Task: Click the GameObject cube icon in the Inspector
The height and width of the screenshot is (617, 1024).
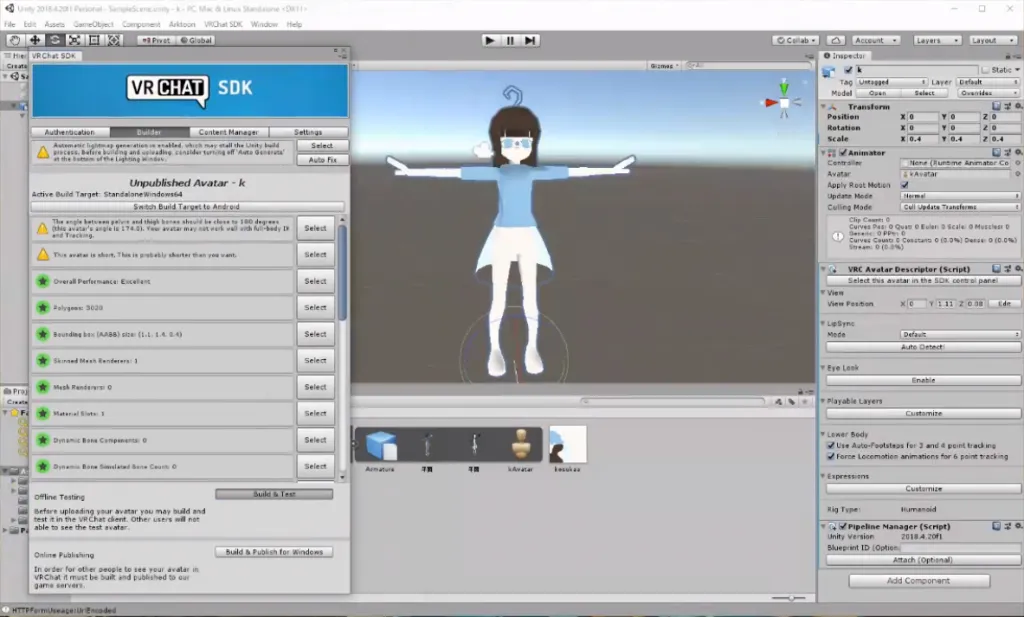Action: 829,71
